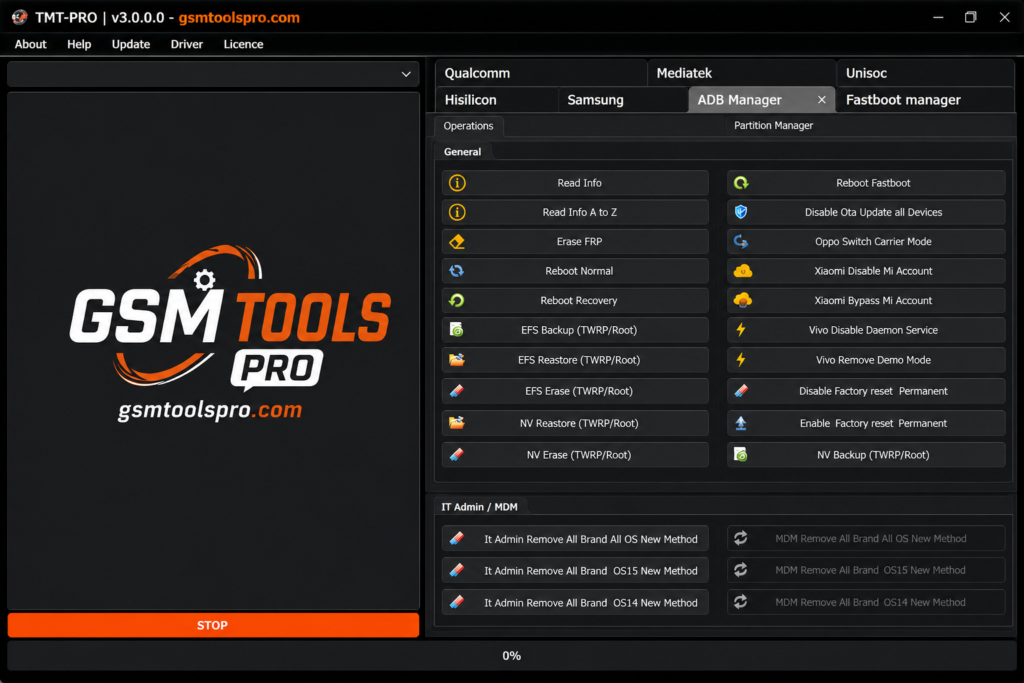Click the switch icon beside Oppo Switch Carrier Mode
The width and height of the screenshot is (1024, 683).
(741, 242)
